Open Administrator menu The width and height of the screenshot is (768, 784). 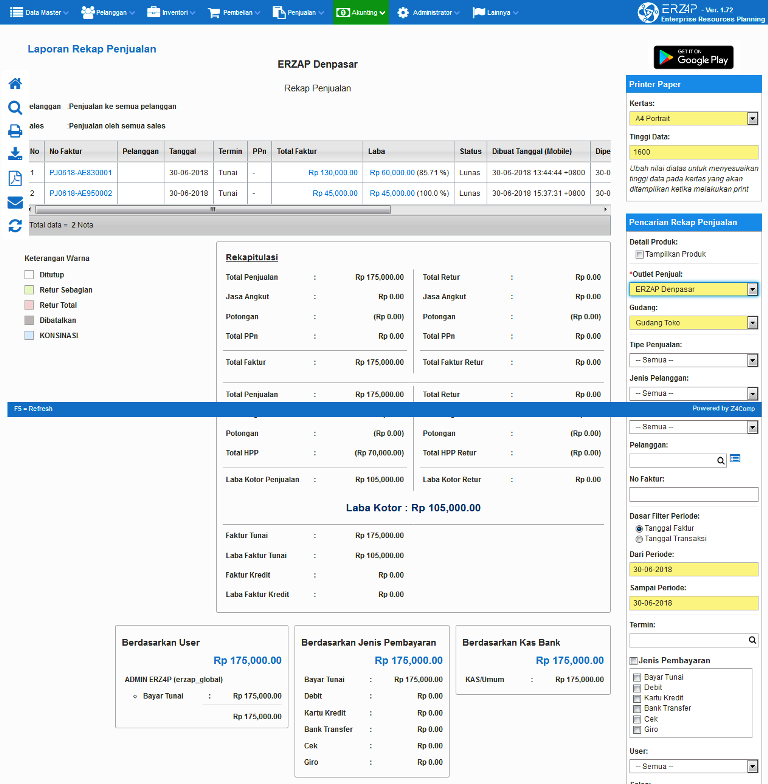(x=428, y=12)
